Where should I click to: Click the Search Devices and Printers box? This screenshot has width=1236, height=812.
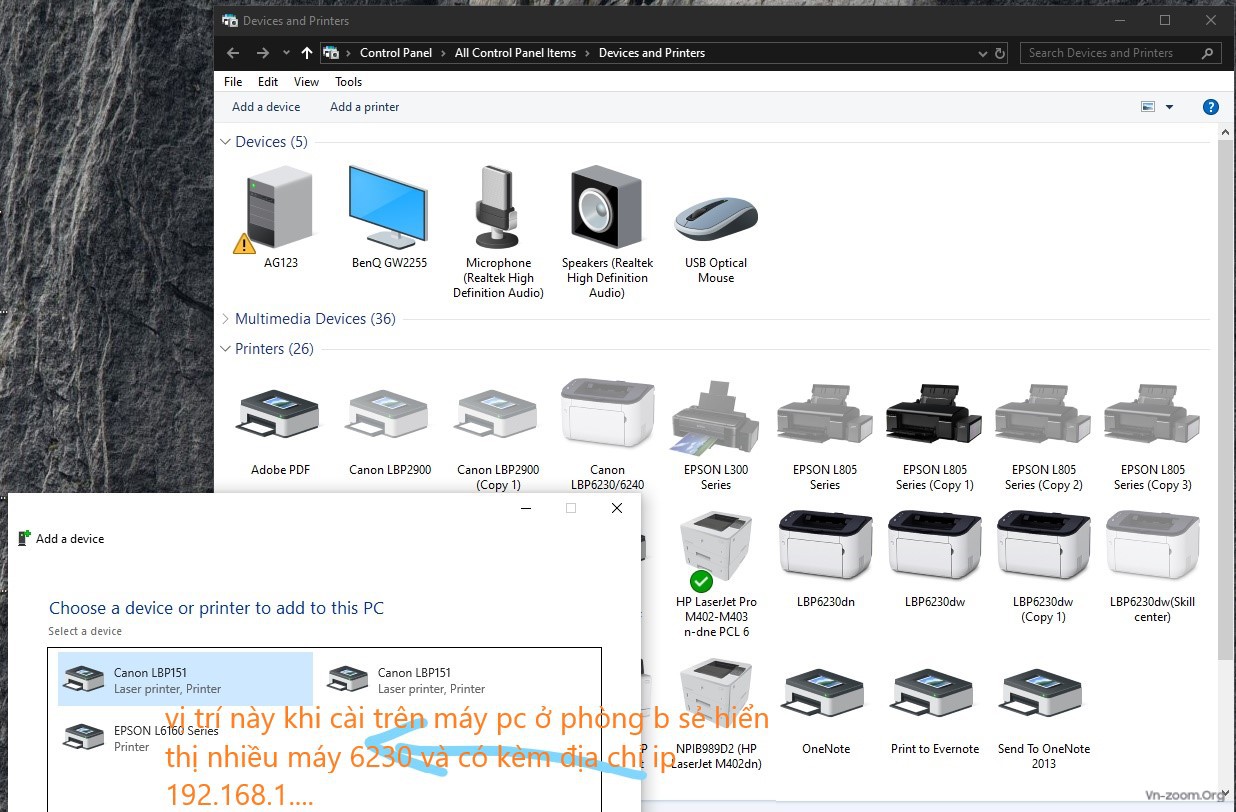click(x=1120, y=53)
